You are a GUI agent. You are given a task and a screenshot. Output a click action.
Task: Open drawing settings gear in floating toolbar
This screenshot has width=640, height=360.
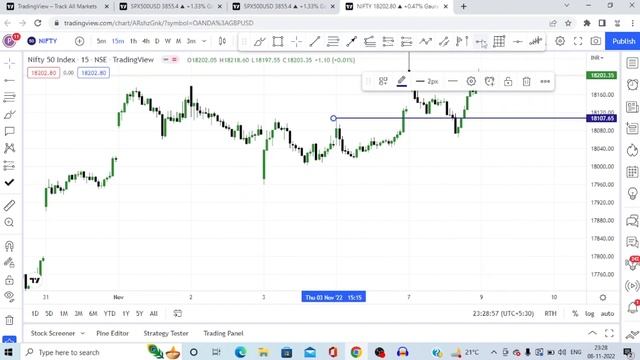tap(471, 81)
